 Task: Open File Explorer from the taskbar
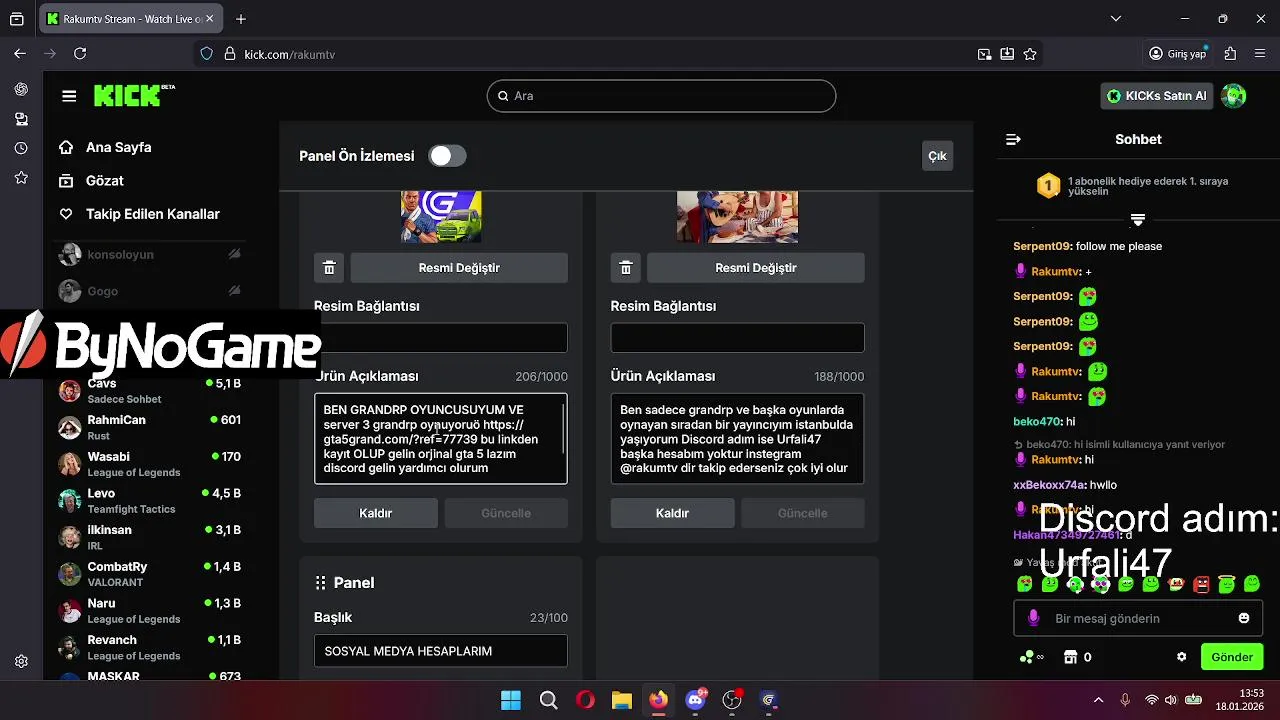pos(622,700)
